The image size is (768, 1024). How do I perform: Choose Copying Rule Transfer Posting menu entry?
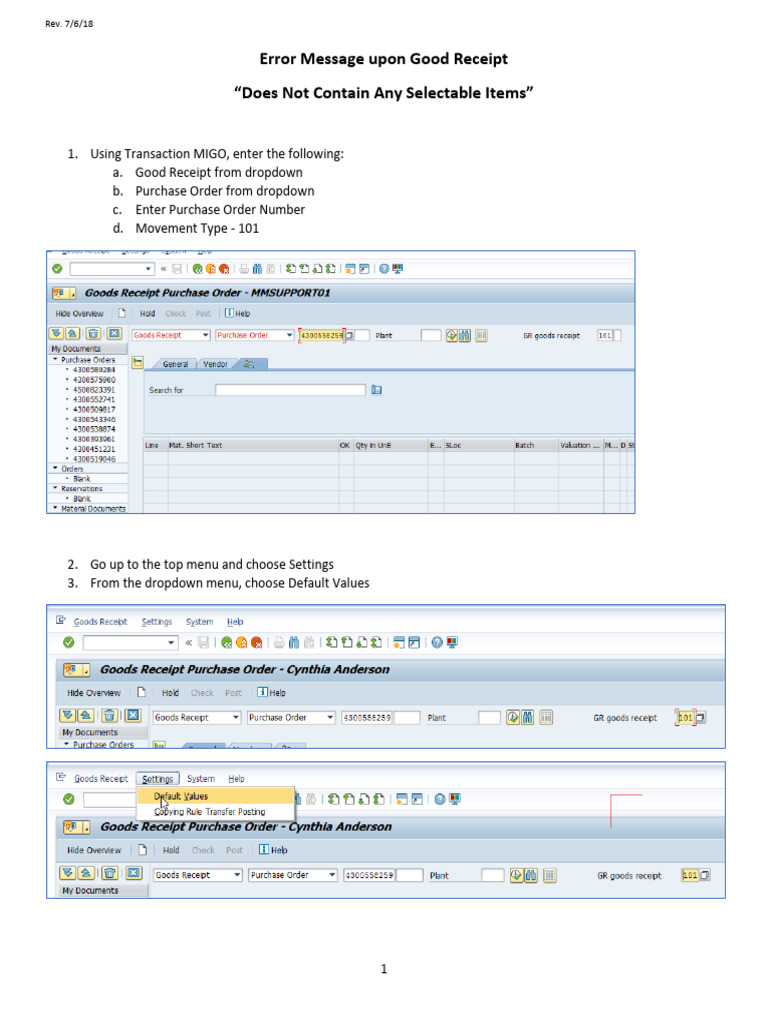pos(216,812)
